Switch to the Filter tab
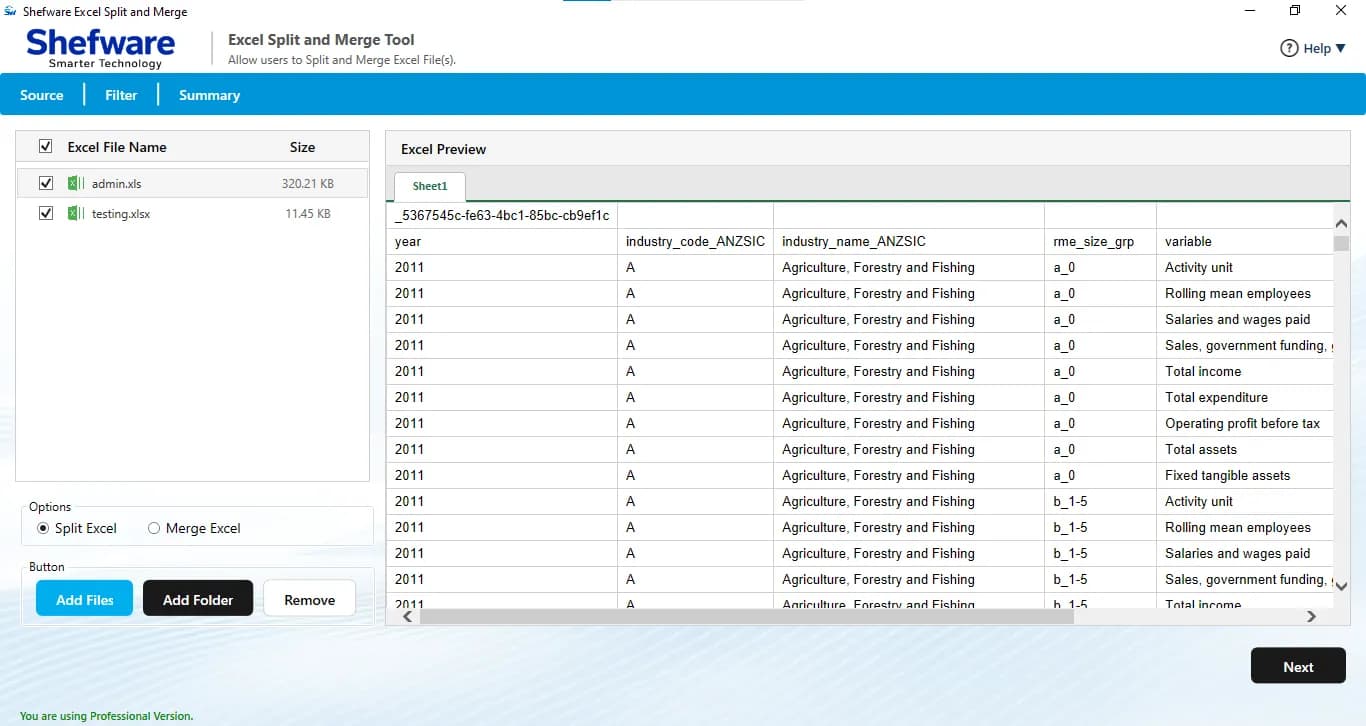Image resolution: width=1366 pixels, height=726 pixels. [x=121, y=95]
